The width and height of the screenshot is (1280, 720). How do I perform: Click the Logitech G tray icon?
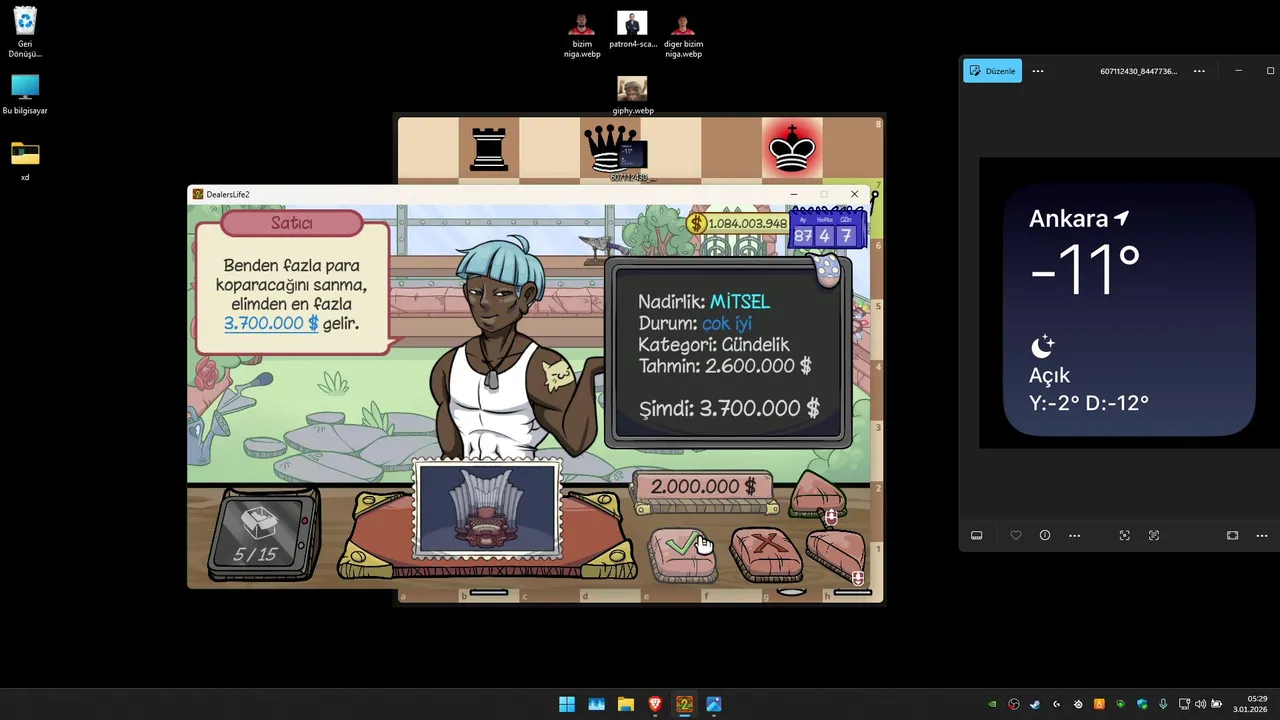coord(1057,704)
